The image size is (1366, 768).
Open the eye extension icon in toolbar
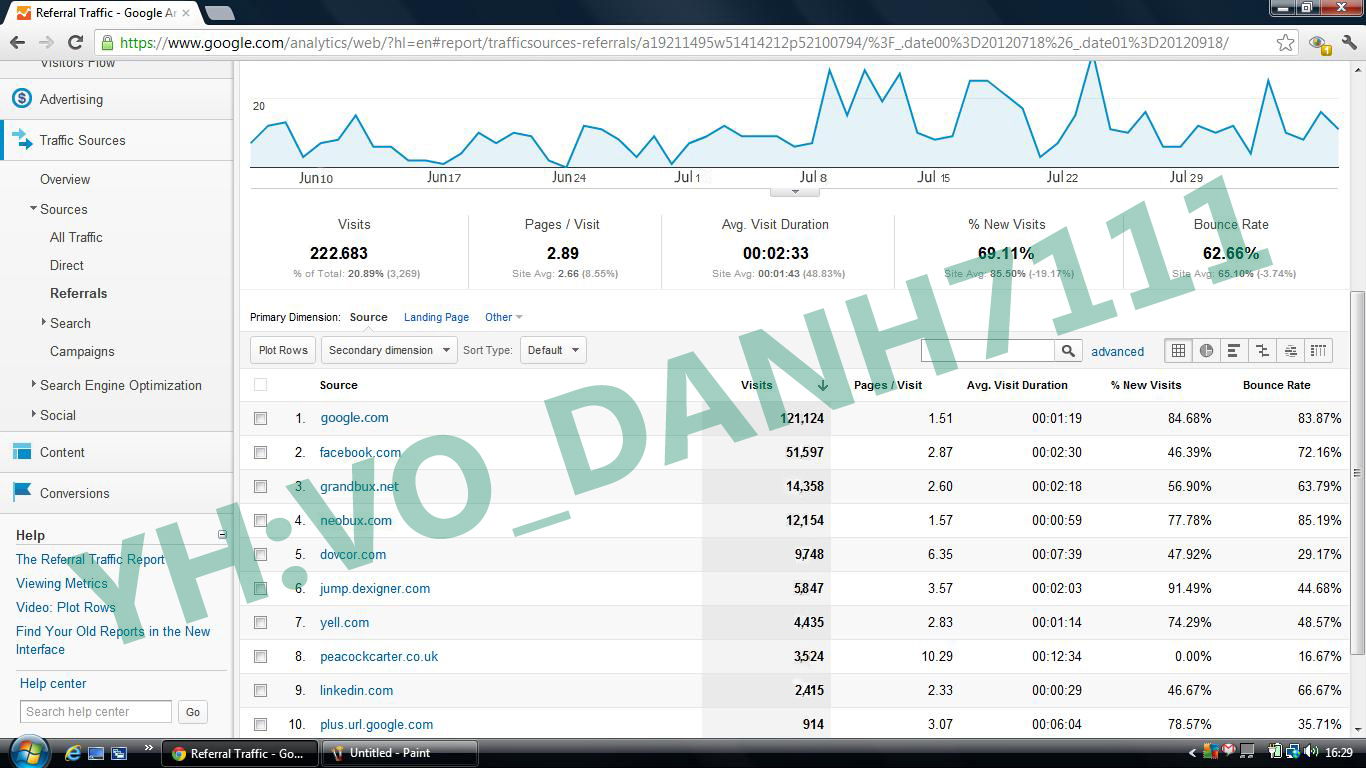[x=1319, y=43]
